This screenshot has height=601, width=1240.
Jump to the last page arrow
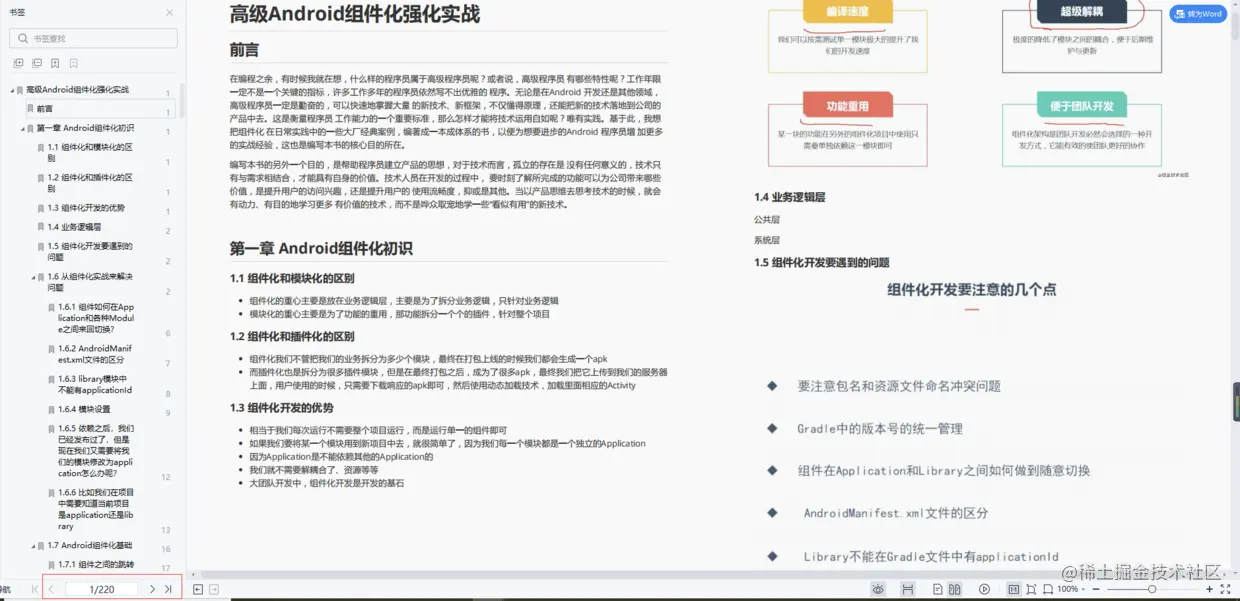[x=168, y=589]
